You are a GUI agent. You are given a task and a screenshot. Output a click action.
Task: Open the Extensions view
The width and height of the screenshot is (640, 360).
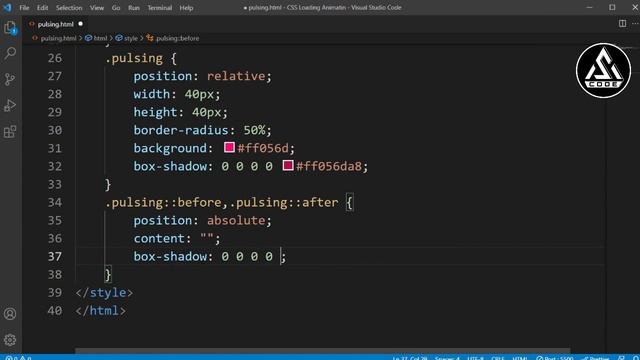tap(10, 131)
